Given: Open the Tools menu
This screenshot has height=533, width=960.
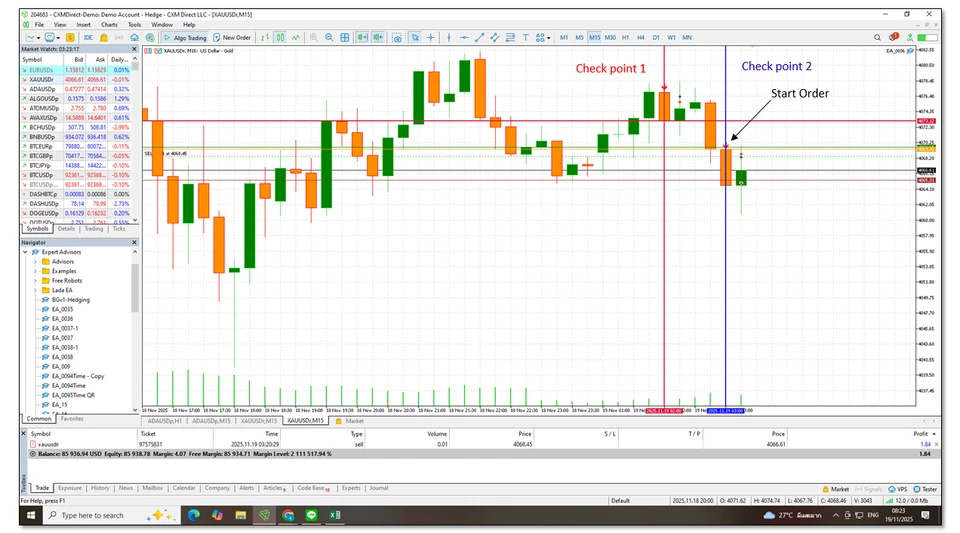Looking at the screenshot, I should pyautogui.click(x=134, y=25).
